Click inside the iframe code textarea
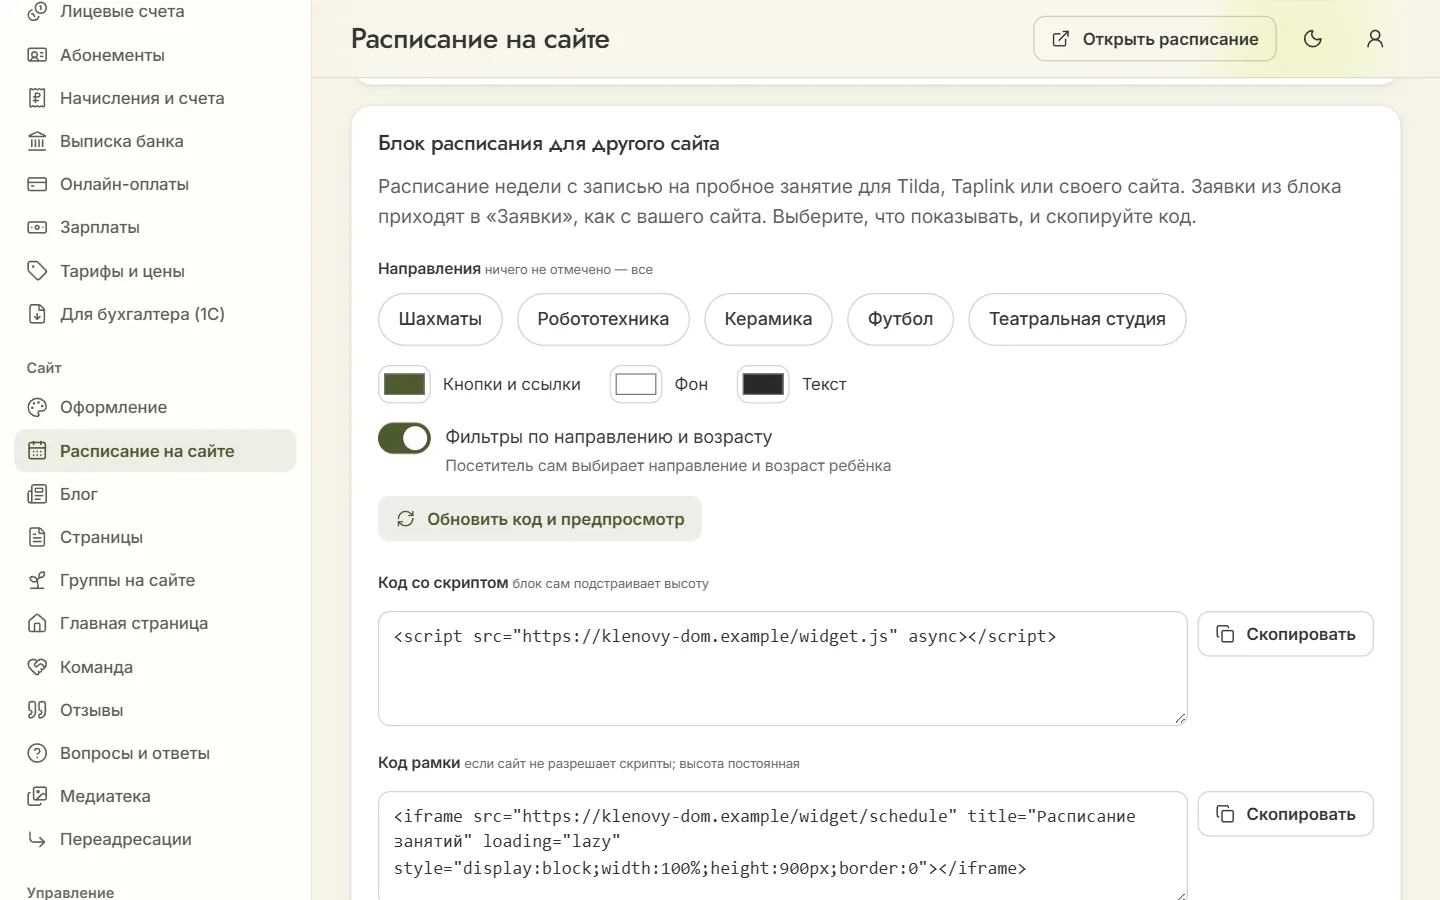 click(783, 846)
